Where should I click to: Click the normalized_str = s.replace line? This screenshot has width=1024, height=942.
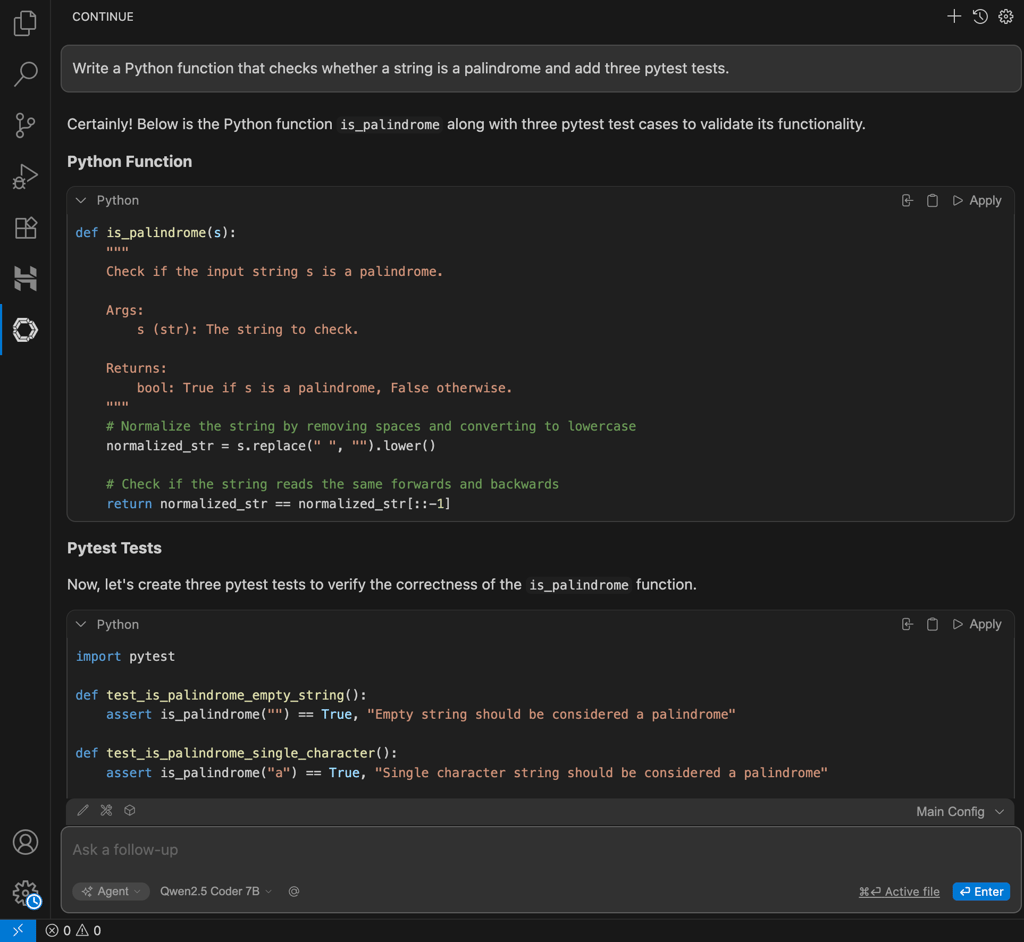[x=270, y=446]
